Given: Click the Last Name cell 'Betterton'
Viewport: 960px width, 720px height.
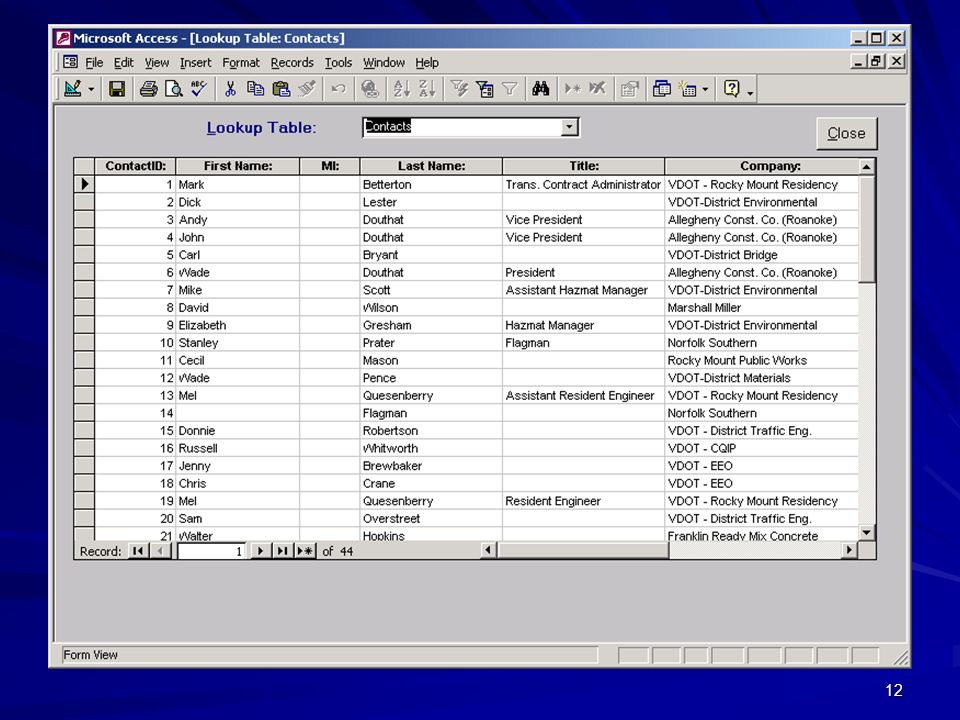Looking at the screenshot, I should pyautogui.click(x=431, y=184).
